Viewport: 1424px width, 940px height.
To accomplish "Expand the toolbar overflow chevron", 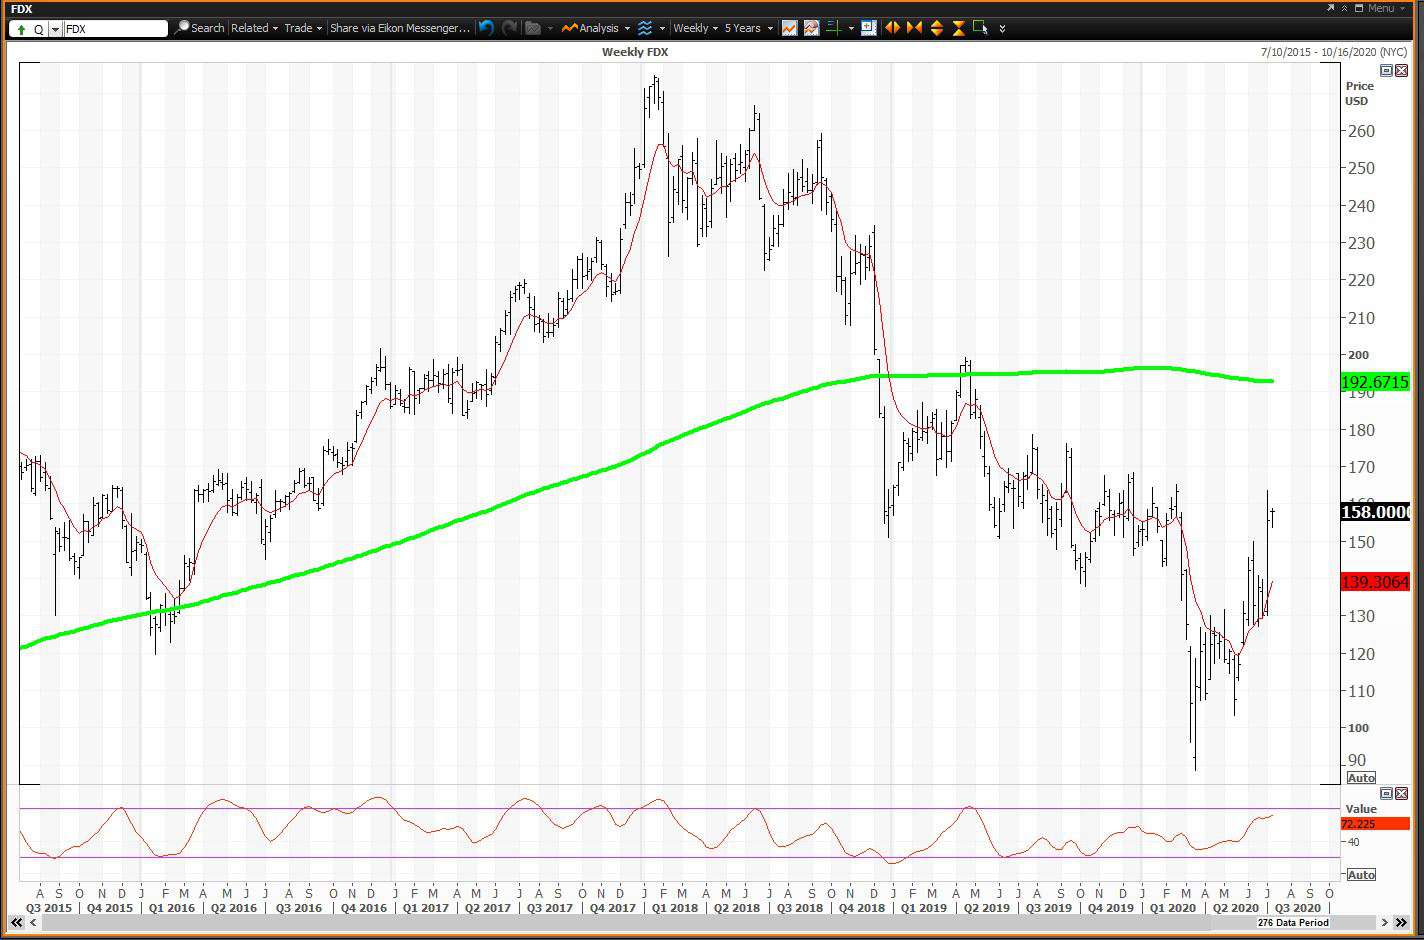I will point(1002,29).
